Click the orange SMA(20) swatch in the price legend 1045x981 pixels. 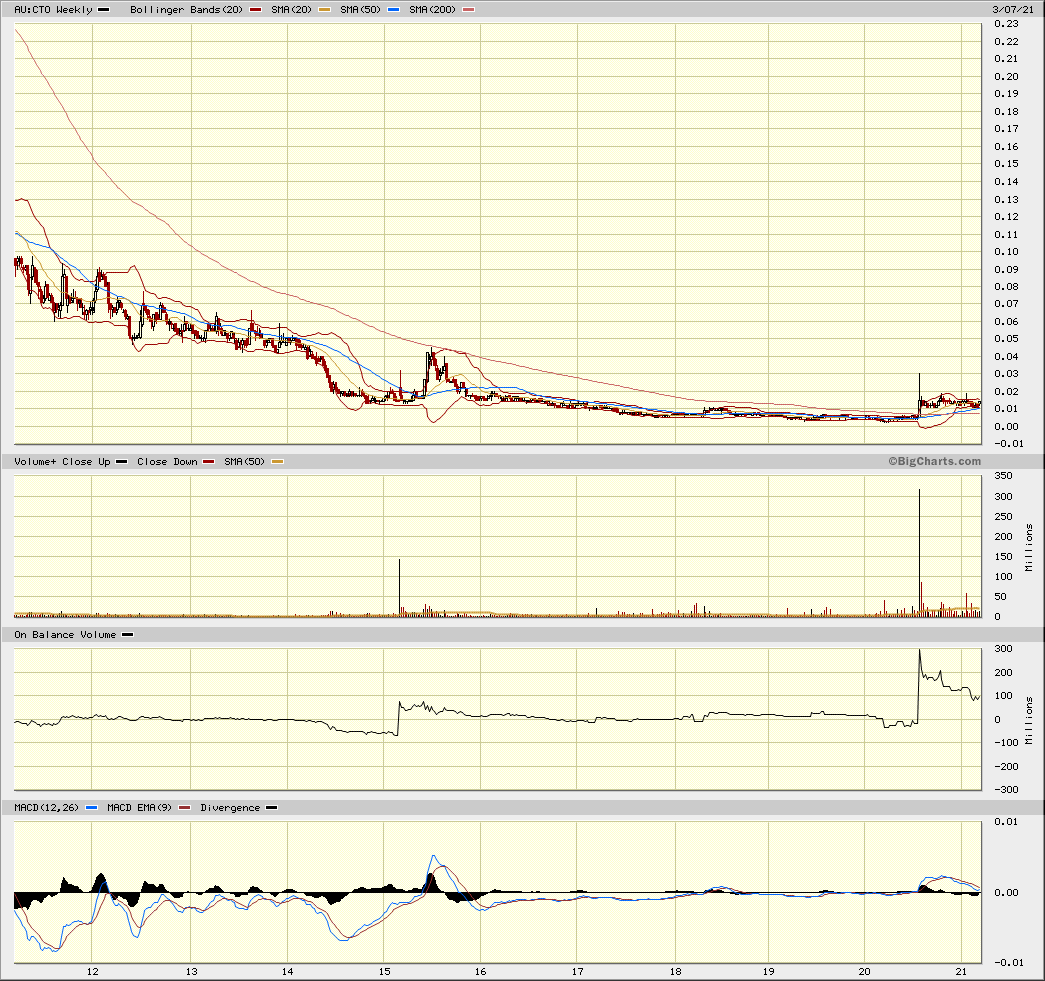pyautogui.click(x=325, y=10)
